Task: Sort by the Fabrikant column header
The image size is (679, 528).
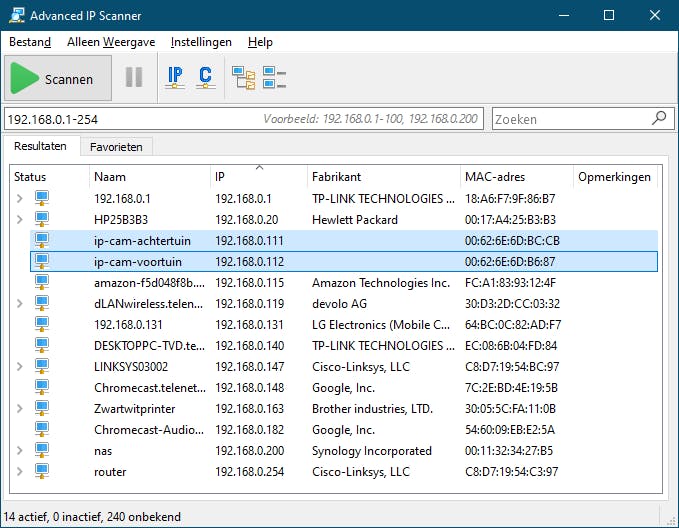Action: coord(336,177)
